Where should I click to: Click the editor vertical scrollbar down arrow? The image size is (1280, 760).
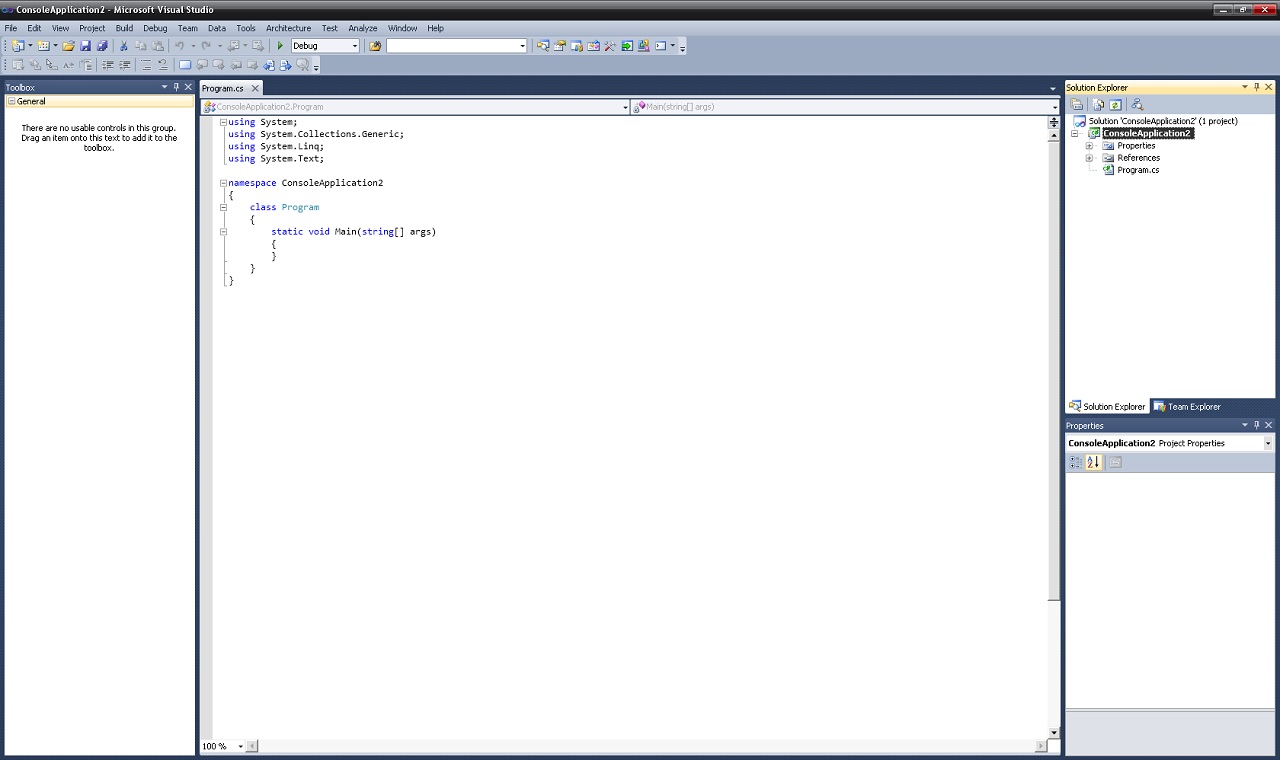click(x=1053, y=733)
